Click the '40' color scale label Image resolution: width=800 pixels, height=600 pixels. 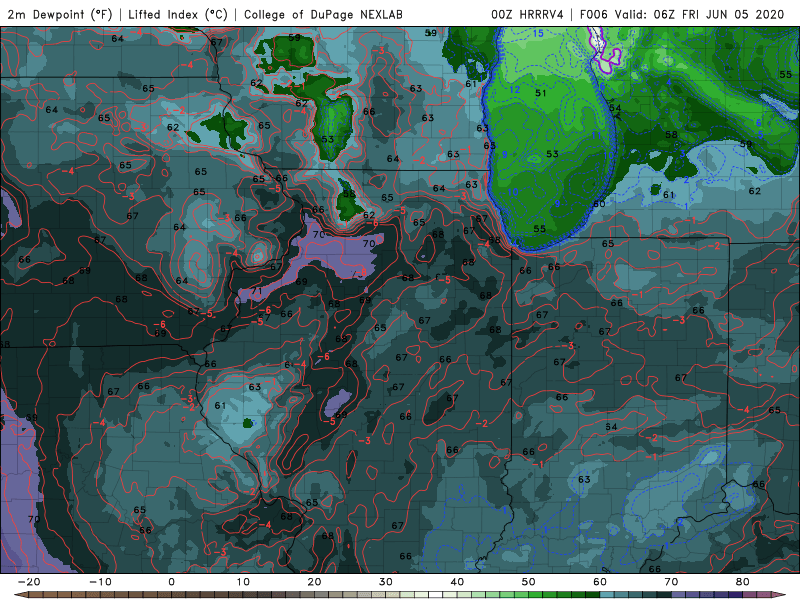[457, 582]
